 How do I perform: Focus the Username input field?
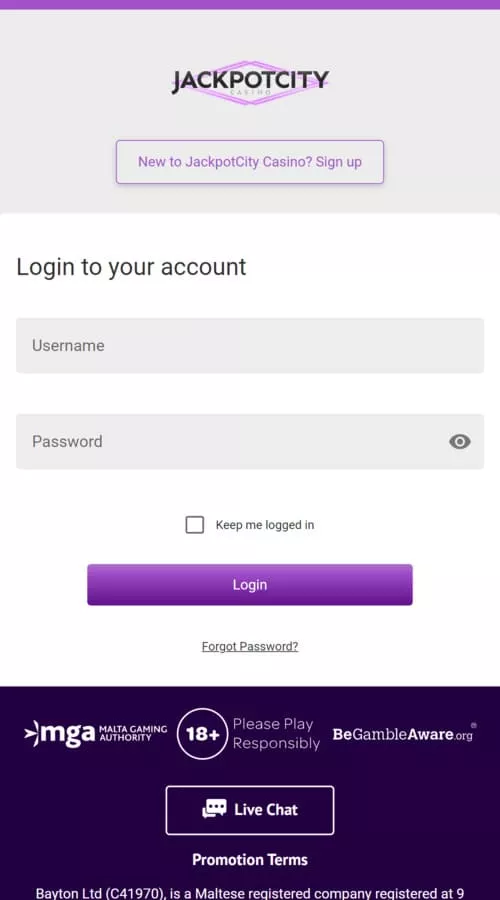250,346
